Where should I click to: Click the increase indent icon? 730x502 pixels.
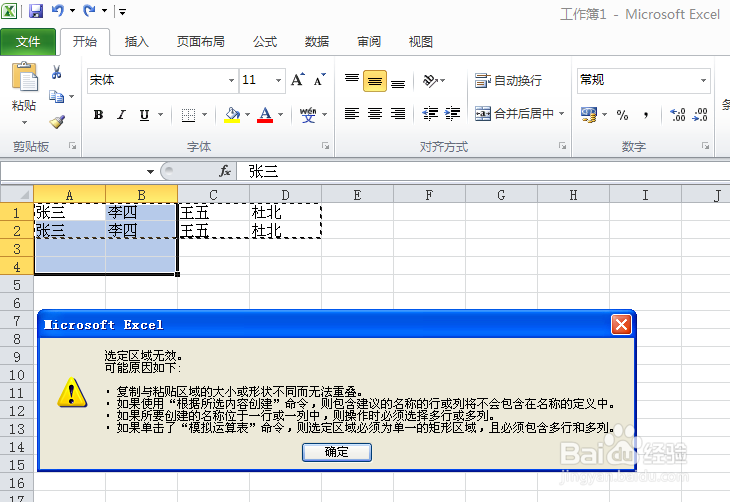pos(452,113)
